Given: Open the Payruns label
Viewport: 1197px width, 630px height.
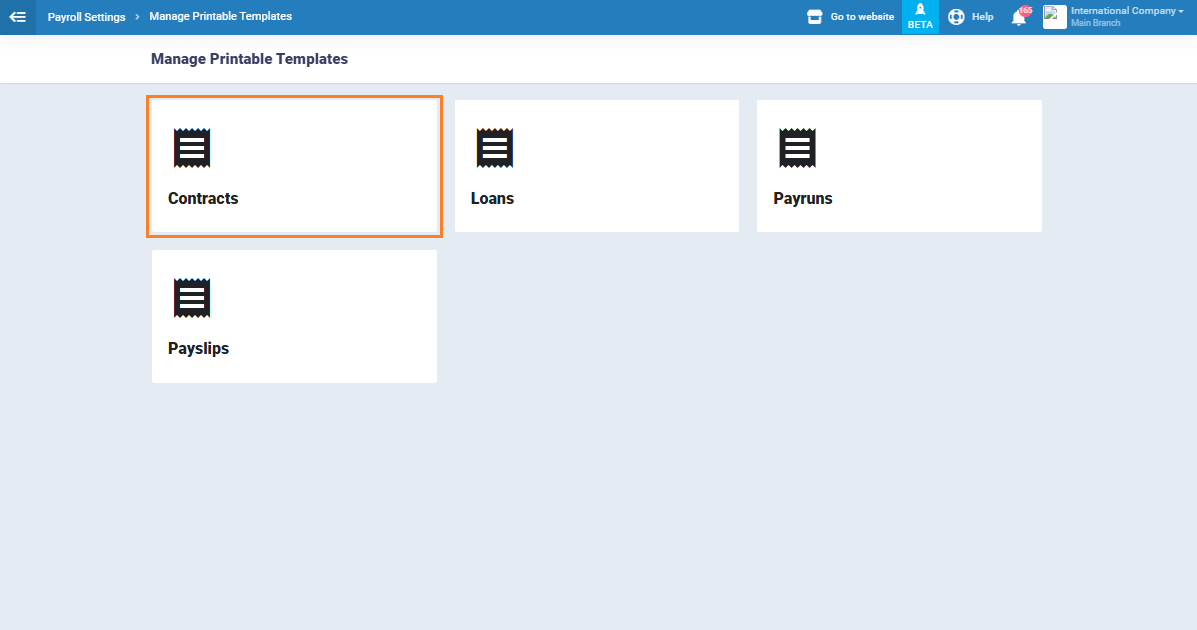Looking at the screenshot, I should [802, 198].
